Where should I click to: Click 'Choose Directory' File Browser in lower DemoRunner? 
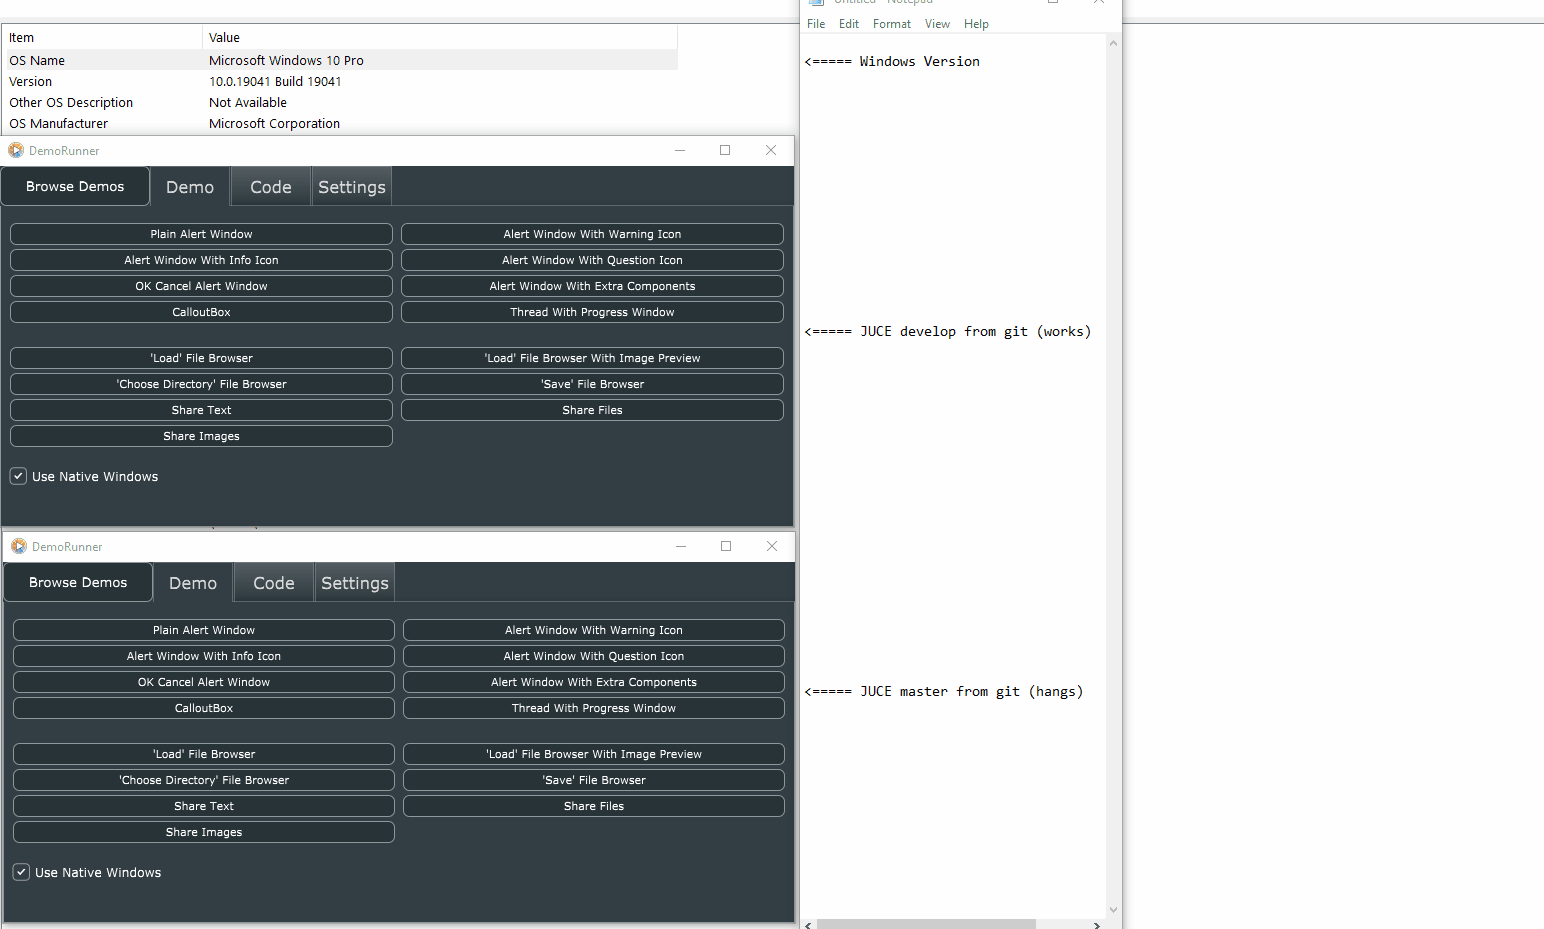click(x=204, y=780)
